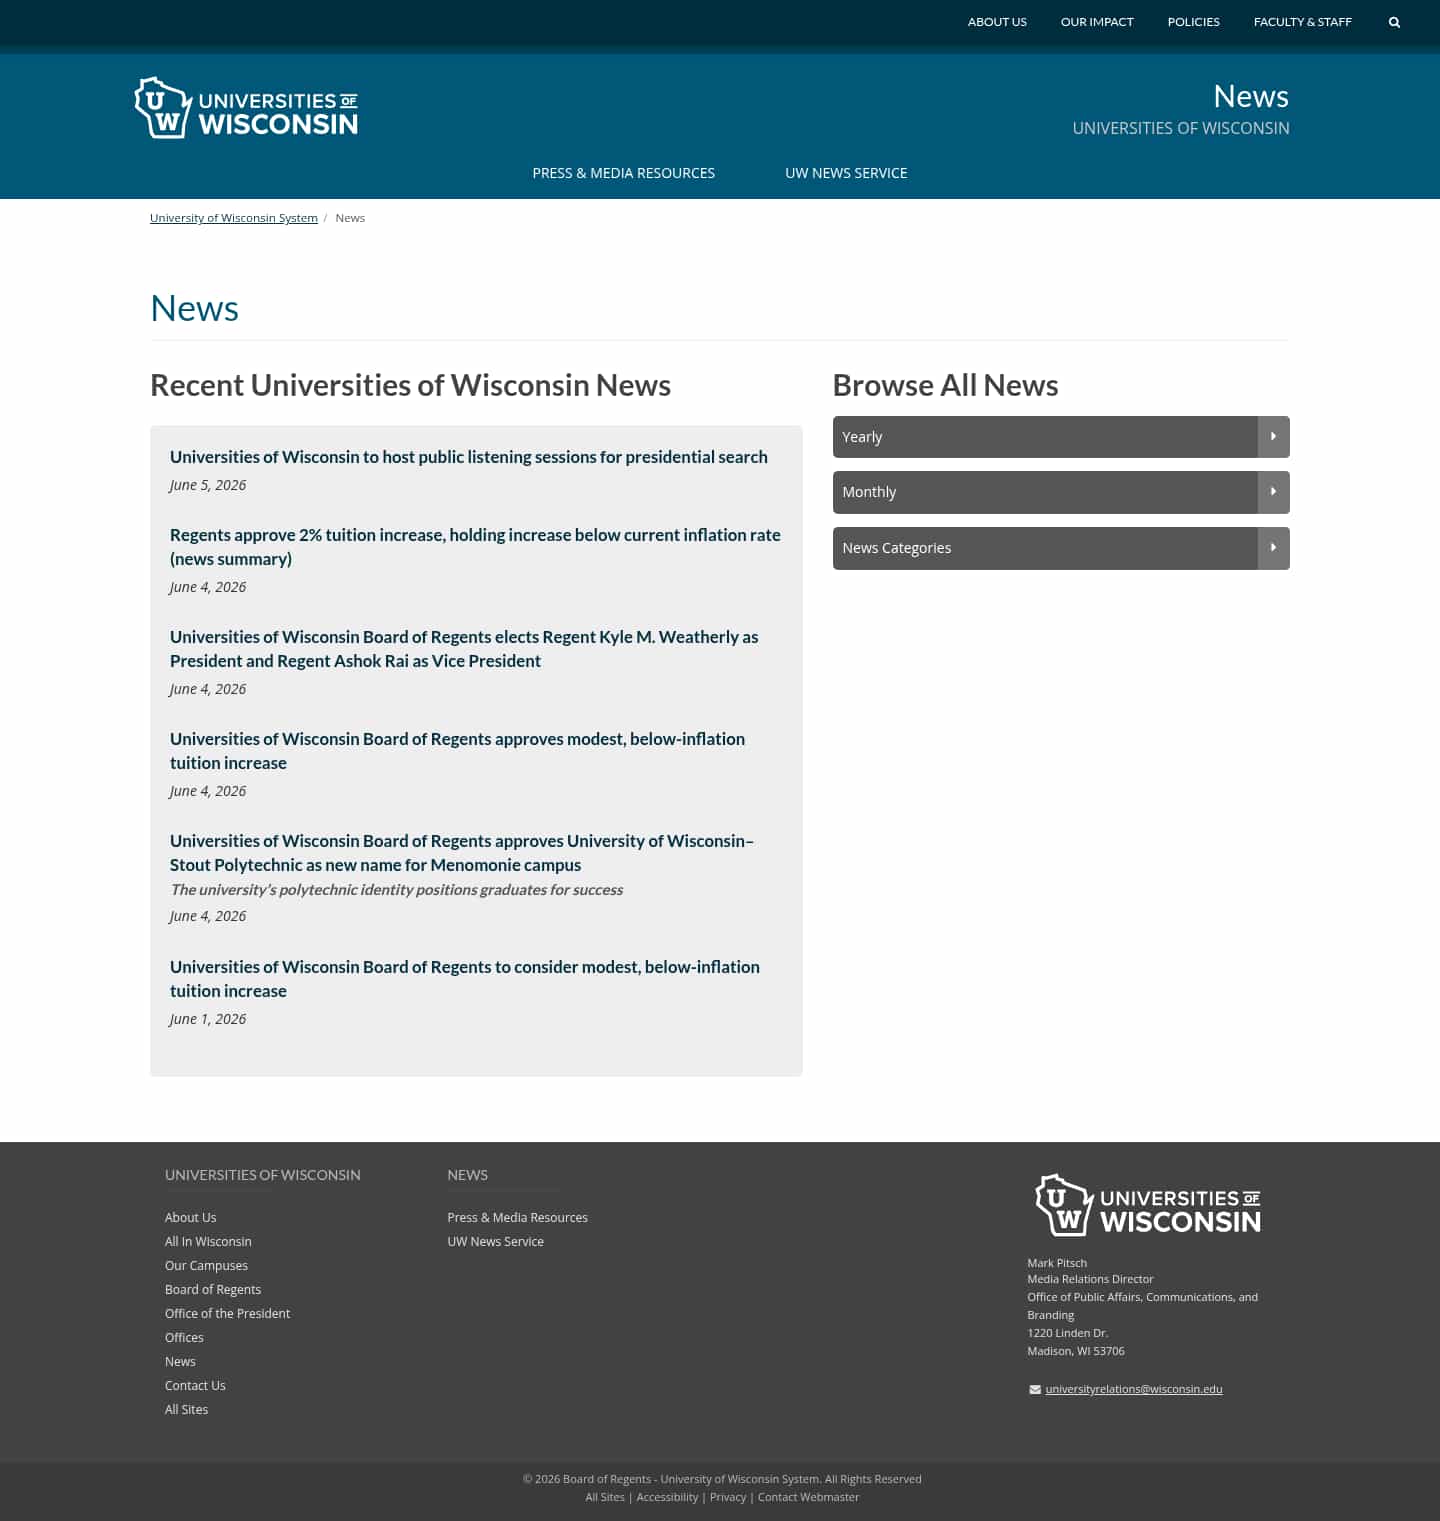1440x1521 pixels.
Task: Click footer All In Wisconsin link
Action: [208, 1241]
